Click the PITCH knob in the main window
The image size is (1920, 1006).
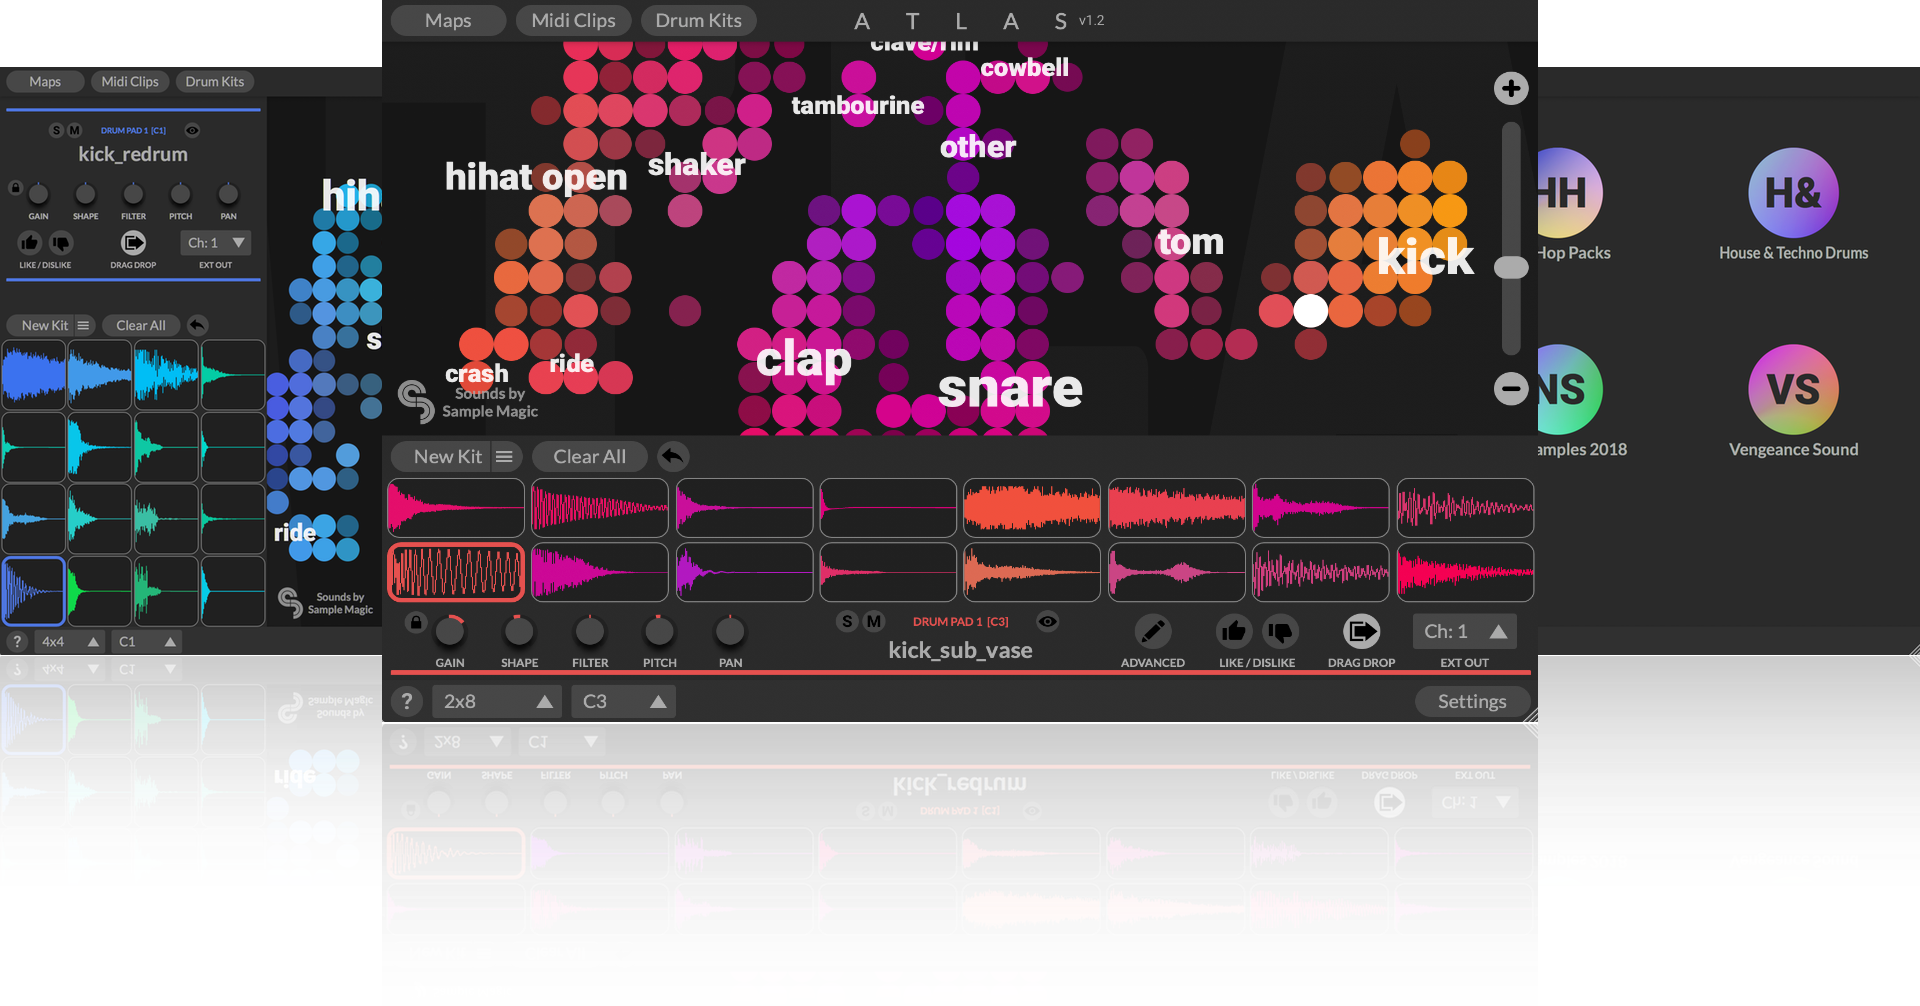click(x=659, y=631)
